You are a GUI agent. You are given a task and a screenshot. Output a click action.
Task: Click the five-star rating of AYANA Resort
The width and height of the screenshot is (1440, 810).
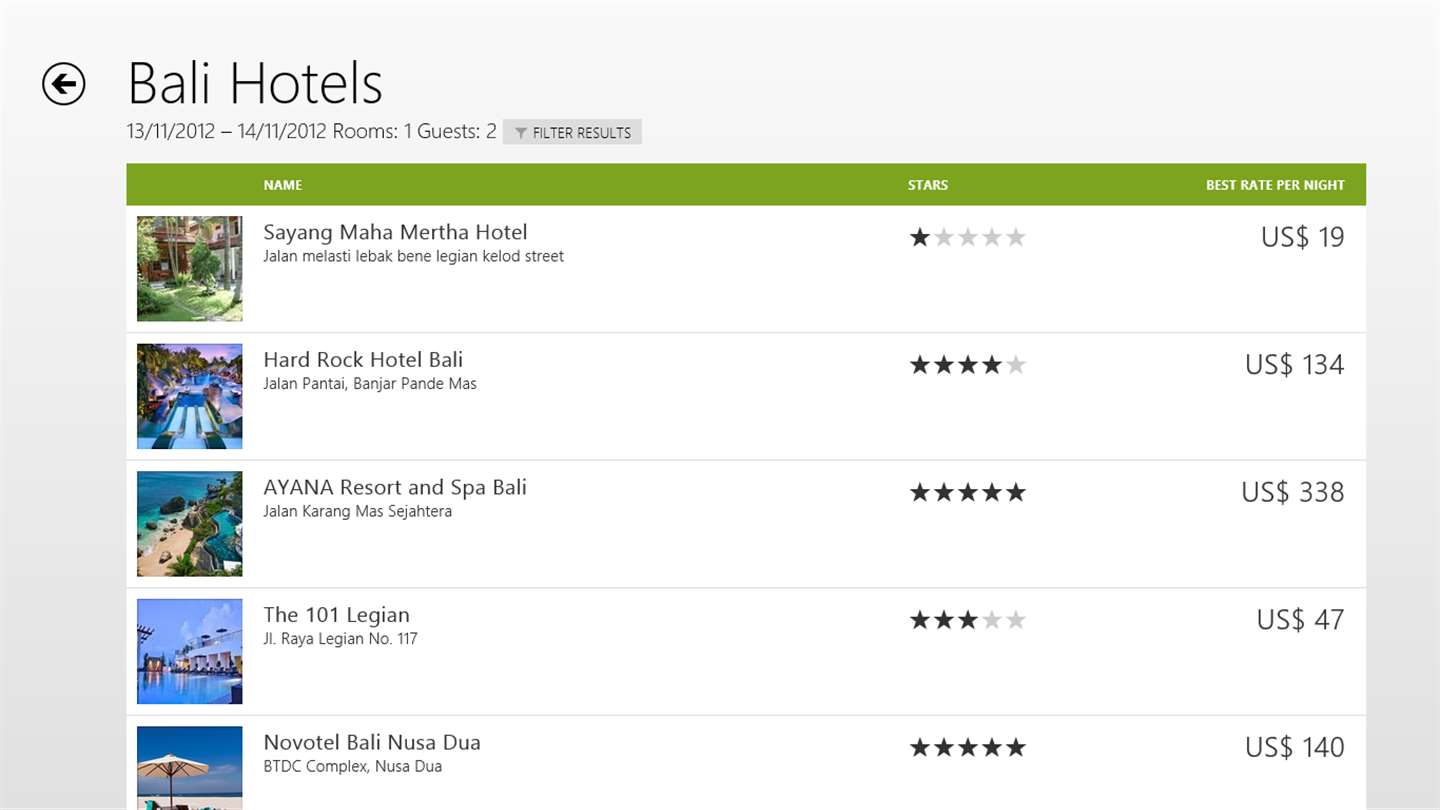coord(967,492)
